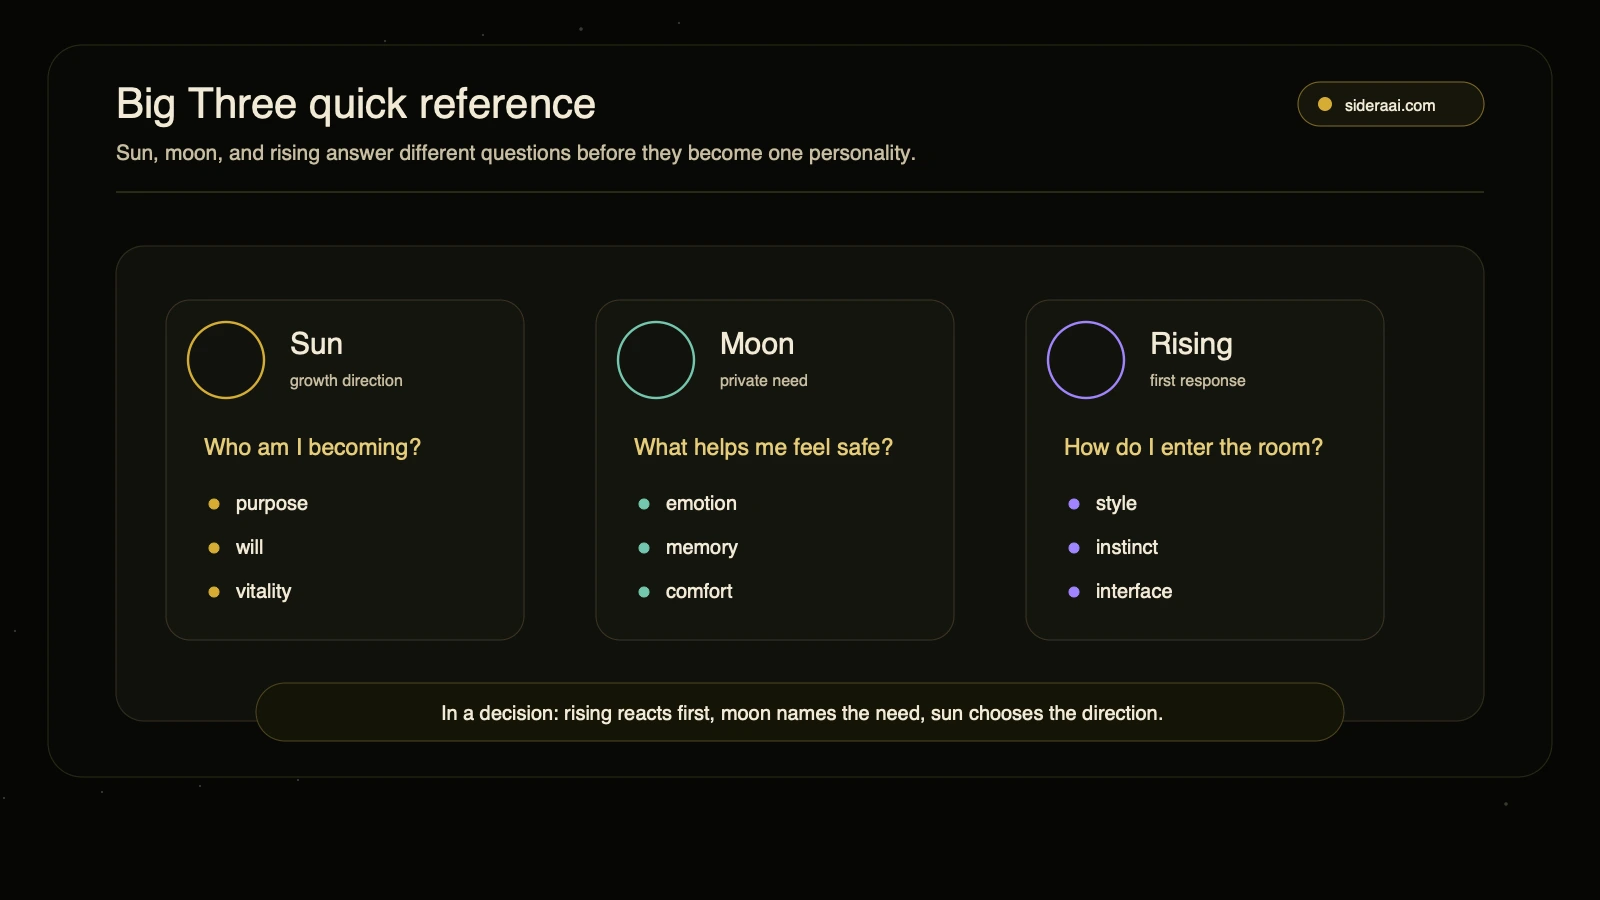Click the purple bullet beside 'interface'

[x=1074, y=592]
